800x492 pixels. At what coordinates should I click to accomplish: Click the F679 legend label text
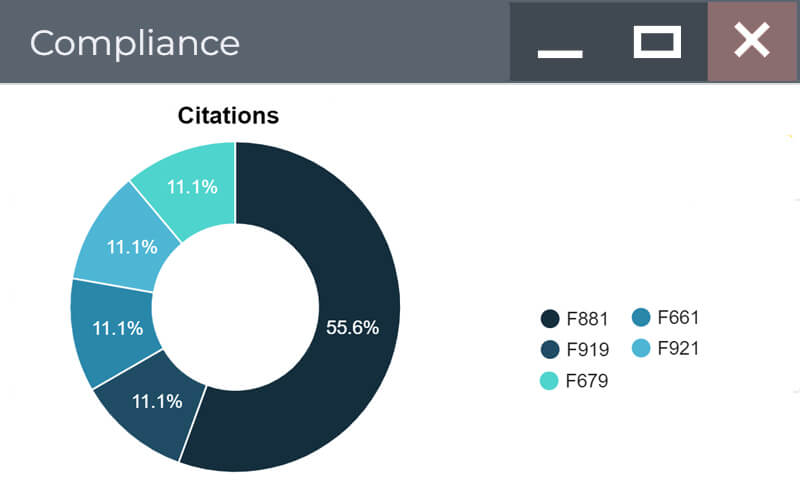[587, 380]
